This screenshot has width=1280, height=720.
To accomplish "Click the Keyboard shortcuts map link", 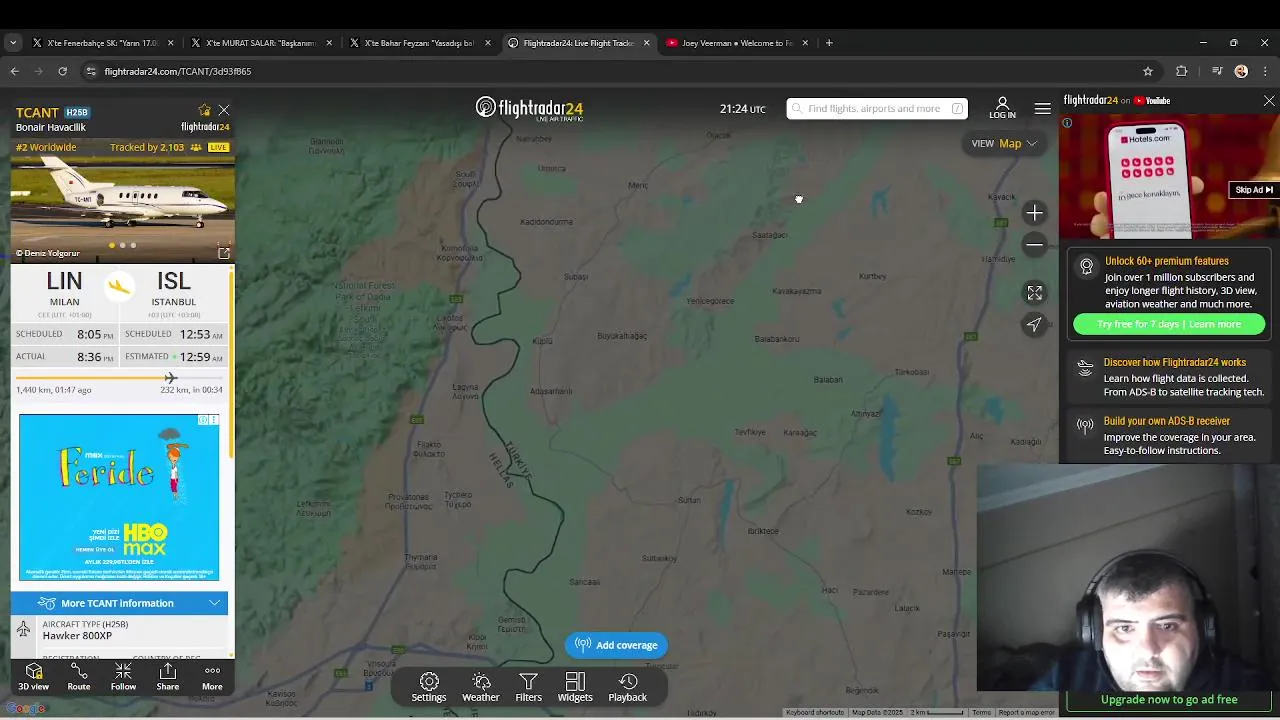I will pos(815,712).
